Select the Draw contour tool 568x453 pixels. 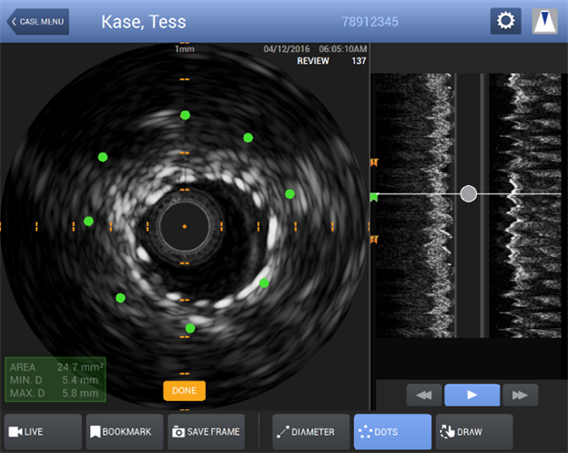(474, 432)
